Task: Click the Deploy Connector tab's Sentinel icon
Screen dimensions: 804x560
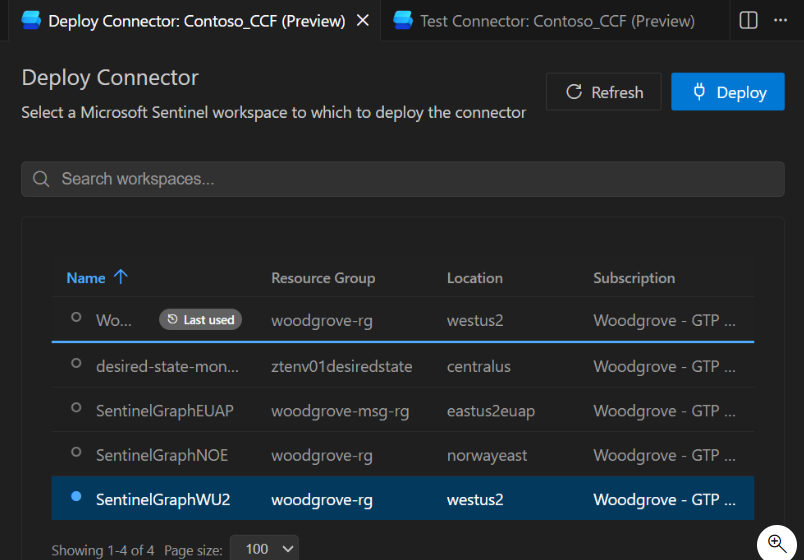Action: point(32,20)
